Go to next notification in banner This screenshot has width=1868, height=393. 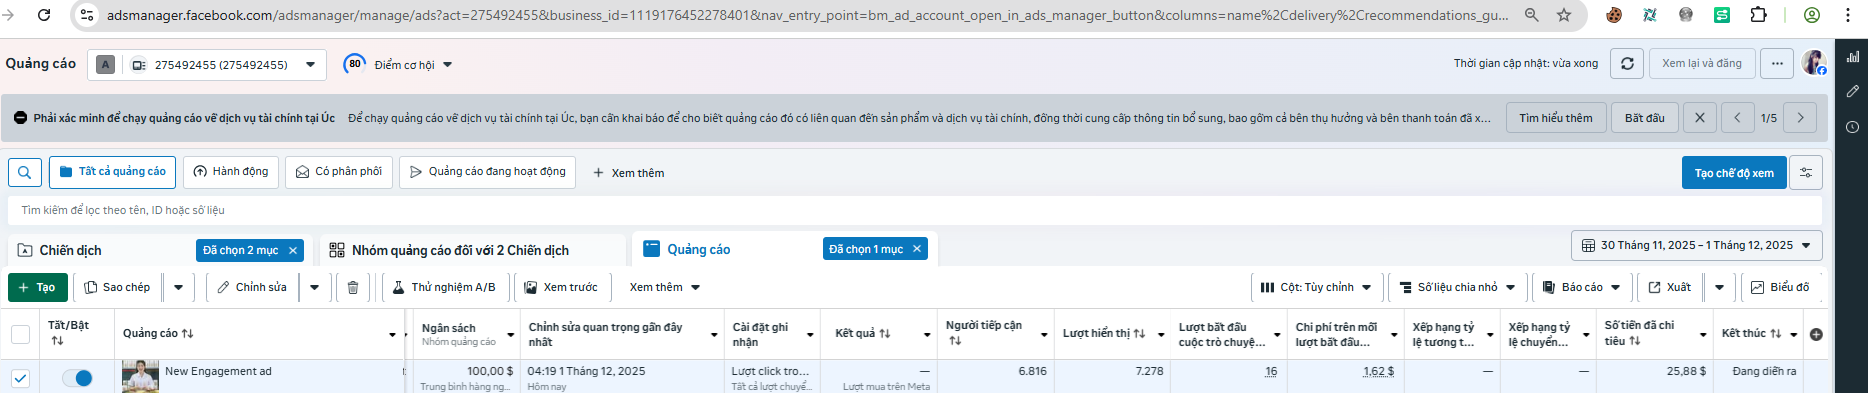pos(1801,117)
